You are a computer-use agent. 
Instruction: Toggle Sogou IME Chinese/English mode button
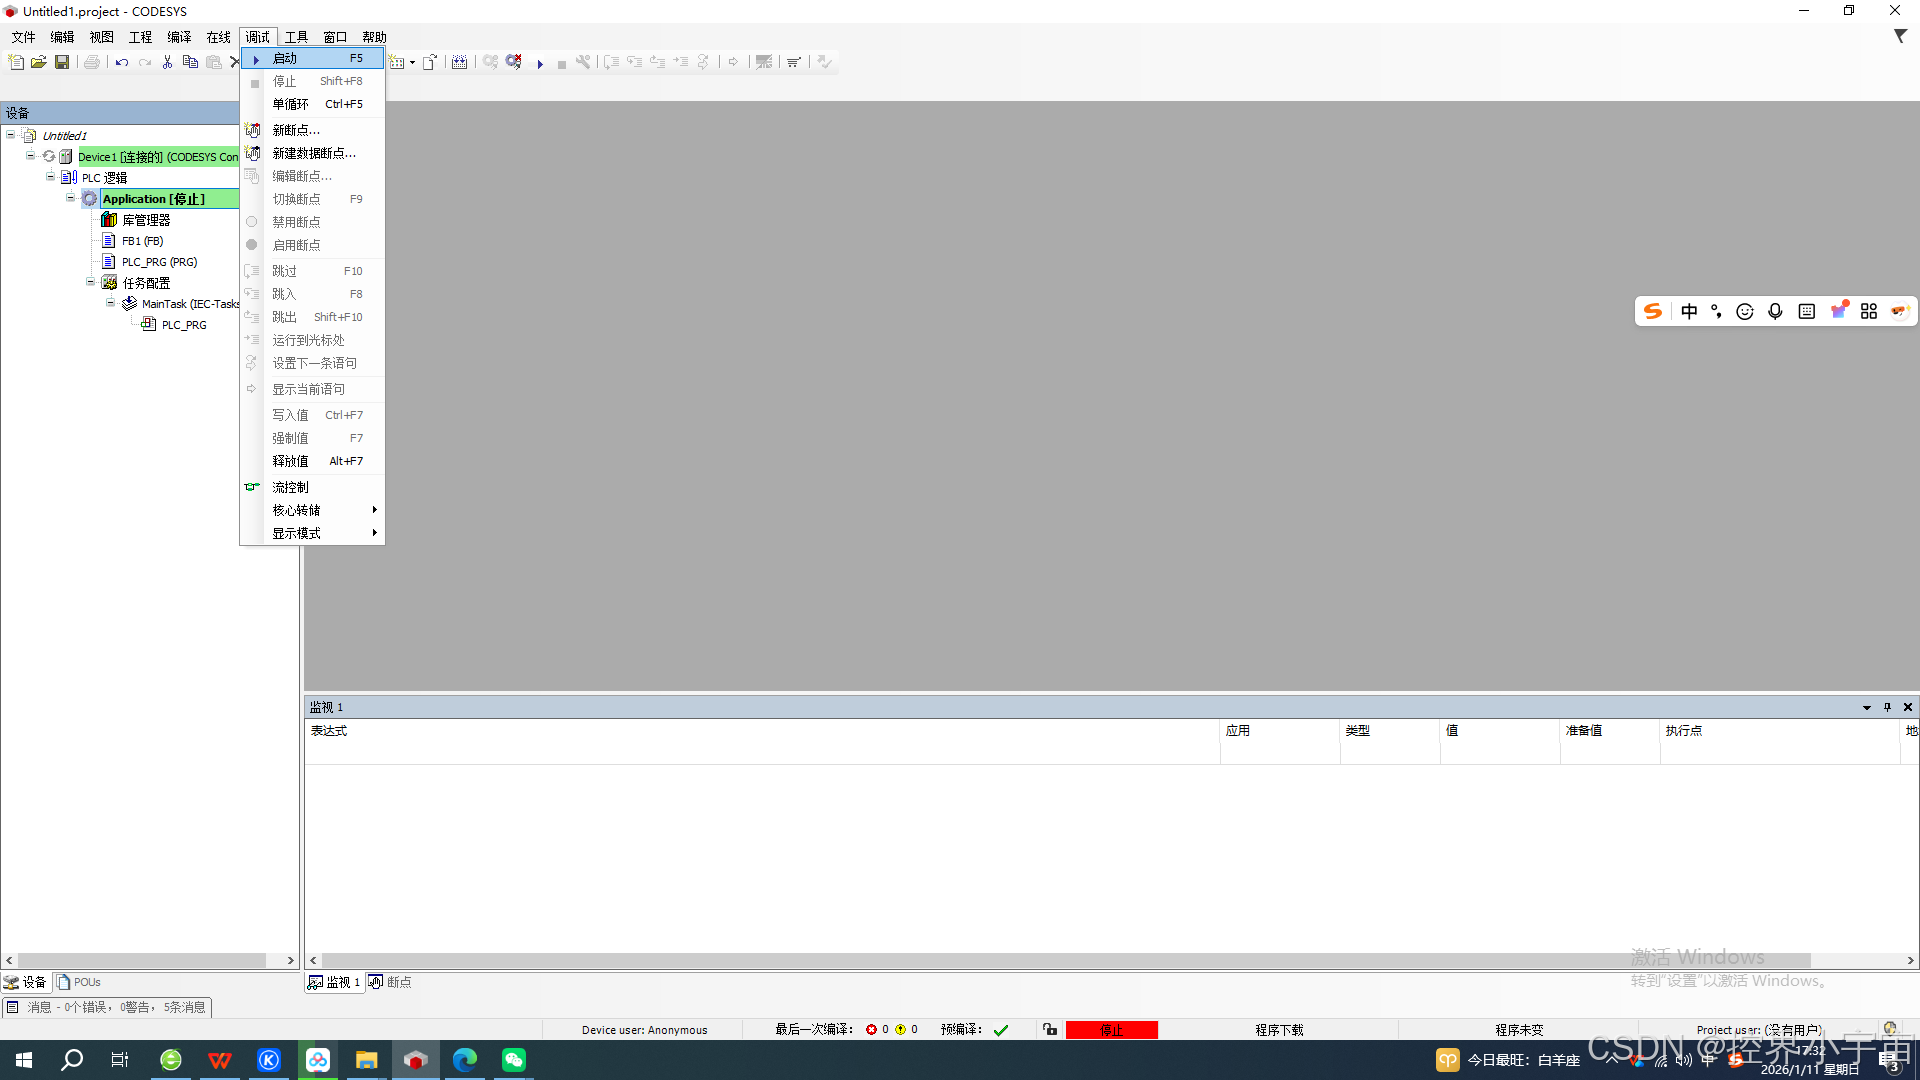[1689, 311]
